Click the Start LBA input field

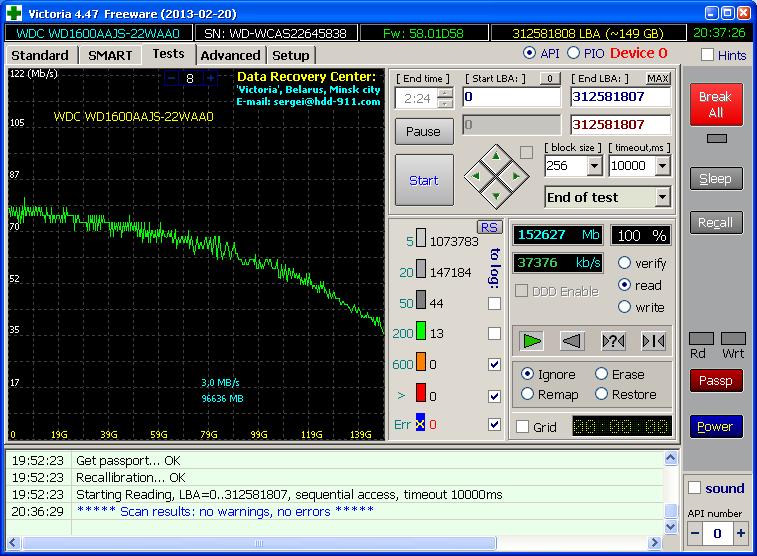[x=512, y=97]
